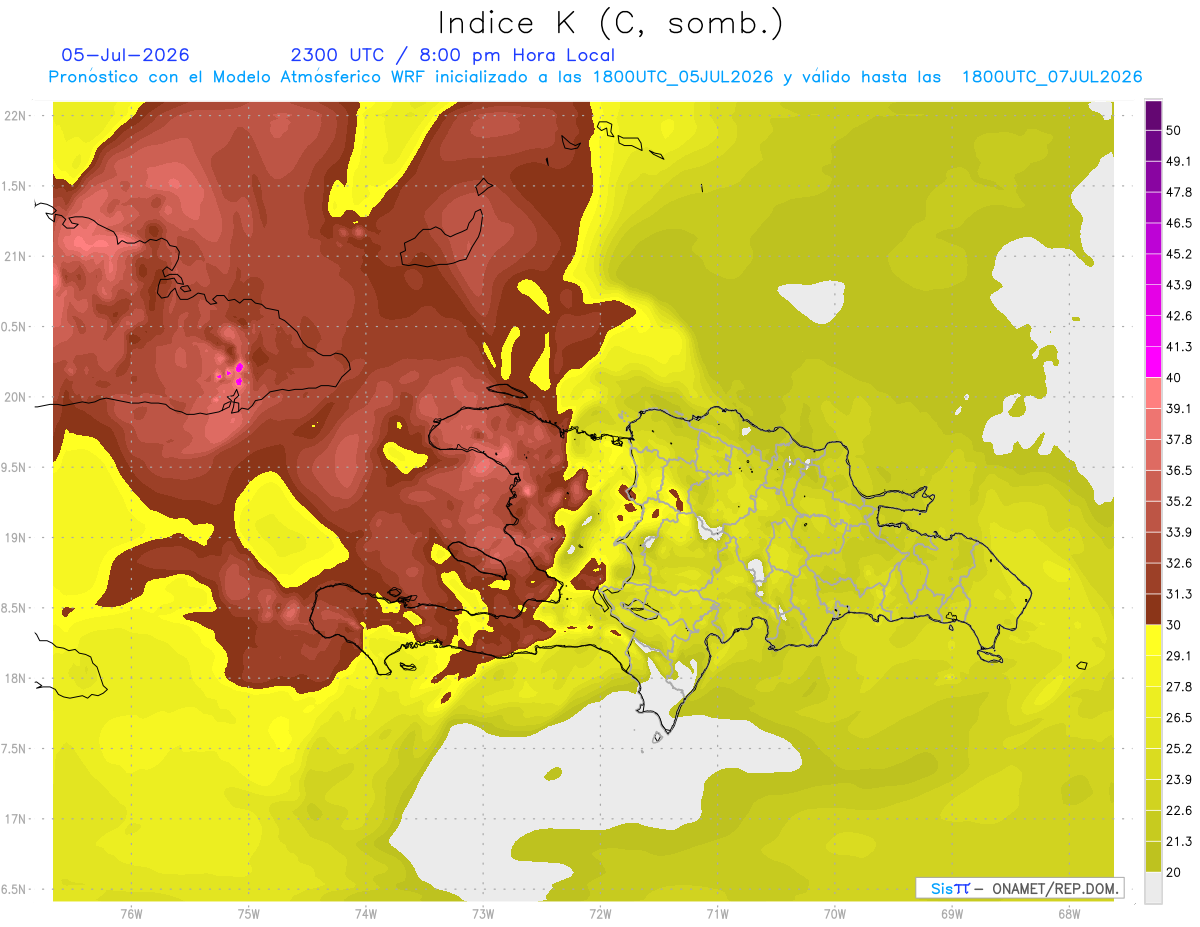Click the colorbar label "30"
Image resolution: width=1200 pixels, height=927 pixels.
tap(1174, 625)
